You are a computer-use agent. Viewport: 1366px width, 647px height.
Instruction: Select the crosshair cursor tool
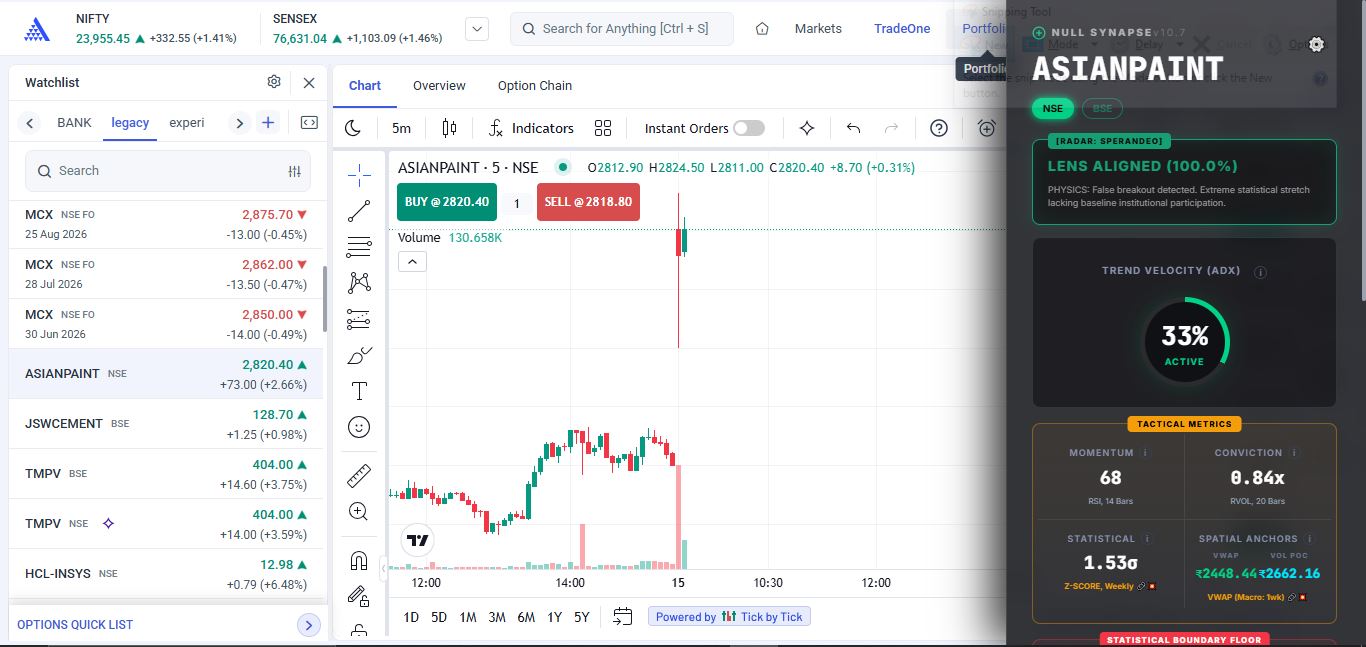click(x=359, y=175)
